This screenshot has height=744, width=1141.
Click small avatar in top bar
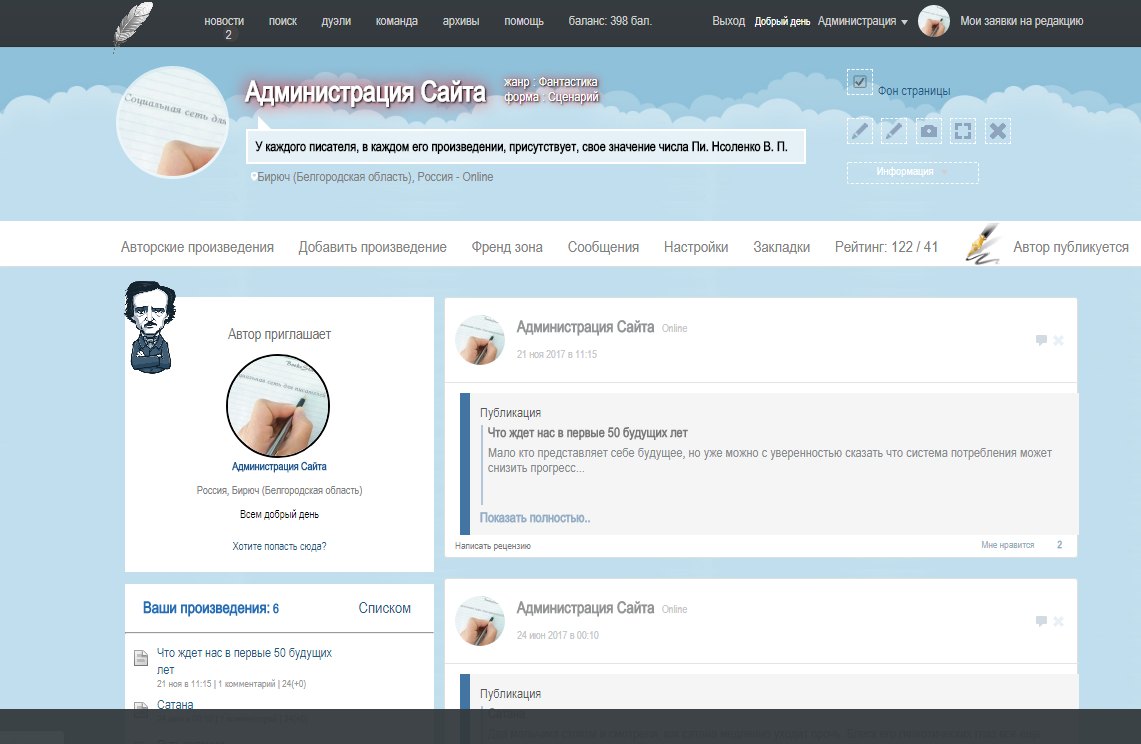click(x=934, y=21)
